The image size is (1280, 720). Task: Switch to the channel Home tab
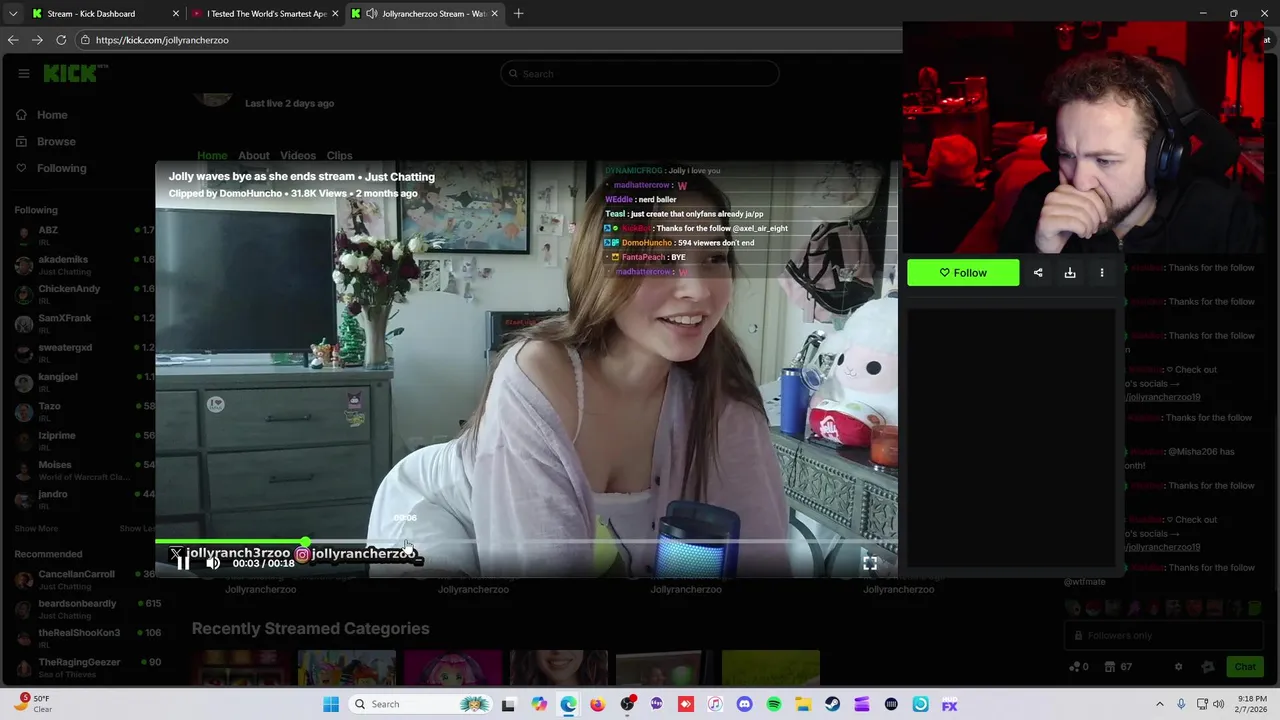pos(212,156)
